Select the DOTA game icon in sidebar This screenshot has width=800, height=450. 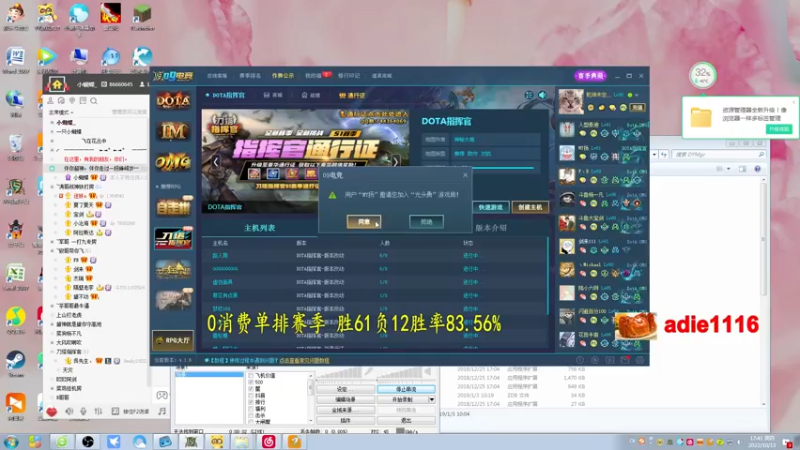click(x=173, y=101)
